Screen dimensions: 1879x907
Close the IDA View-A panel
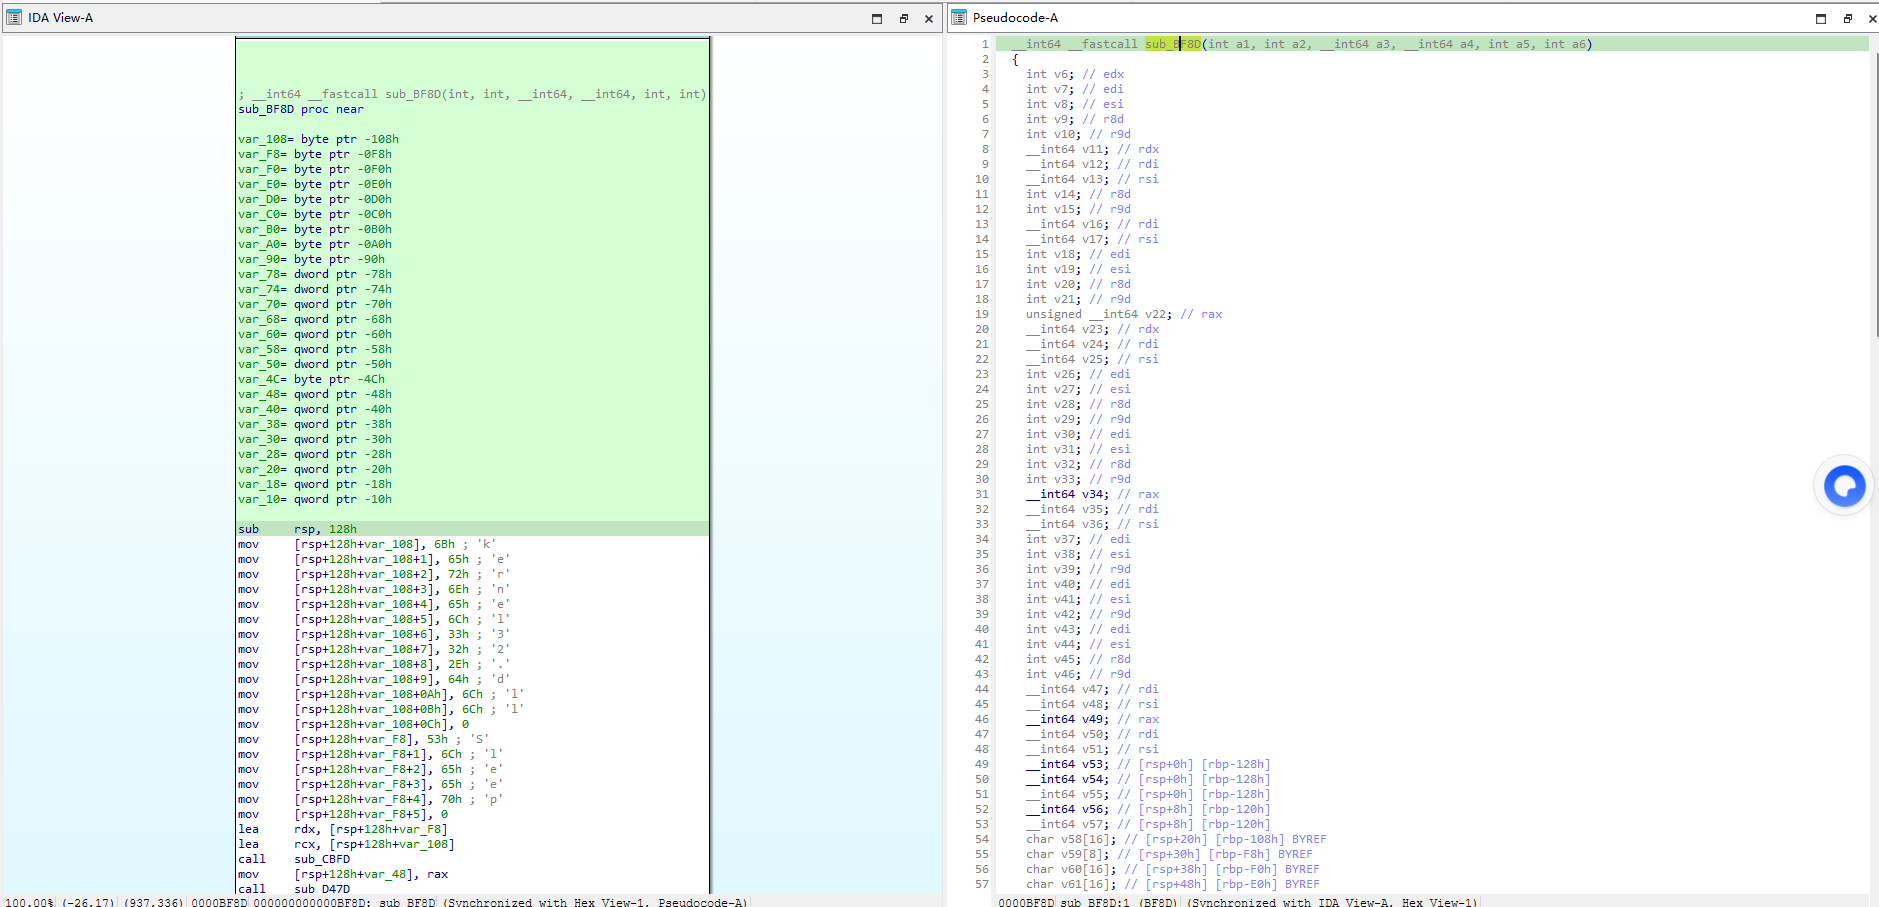pos(929,18)
